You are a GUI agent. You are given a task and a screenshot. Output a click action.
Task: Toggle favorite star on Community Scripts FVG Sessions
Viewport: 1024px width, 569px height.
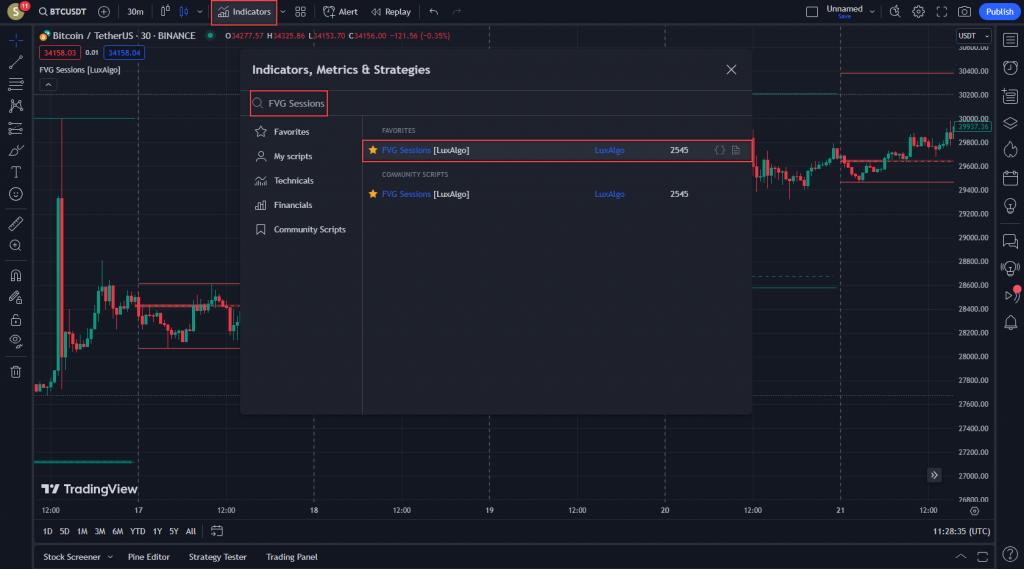click(373, 194)
